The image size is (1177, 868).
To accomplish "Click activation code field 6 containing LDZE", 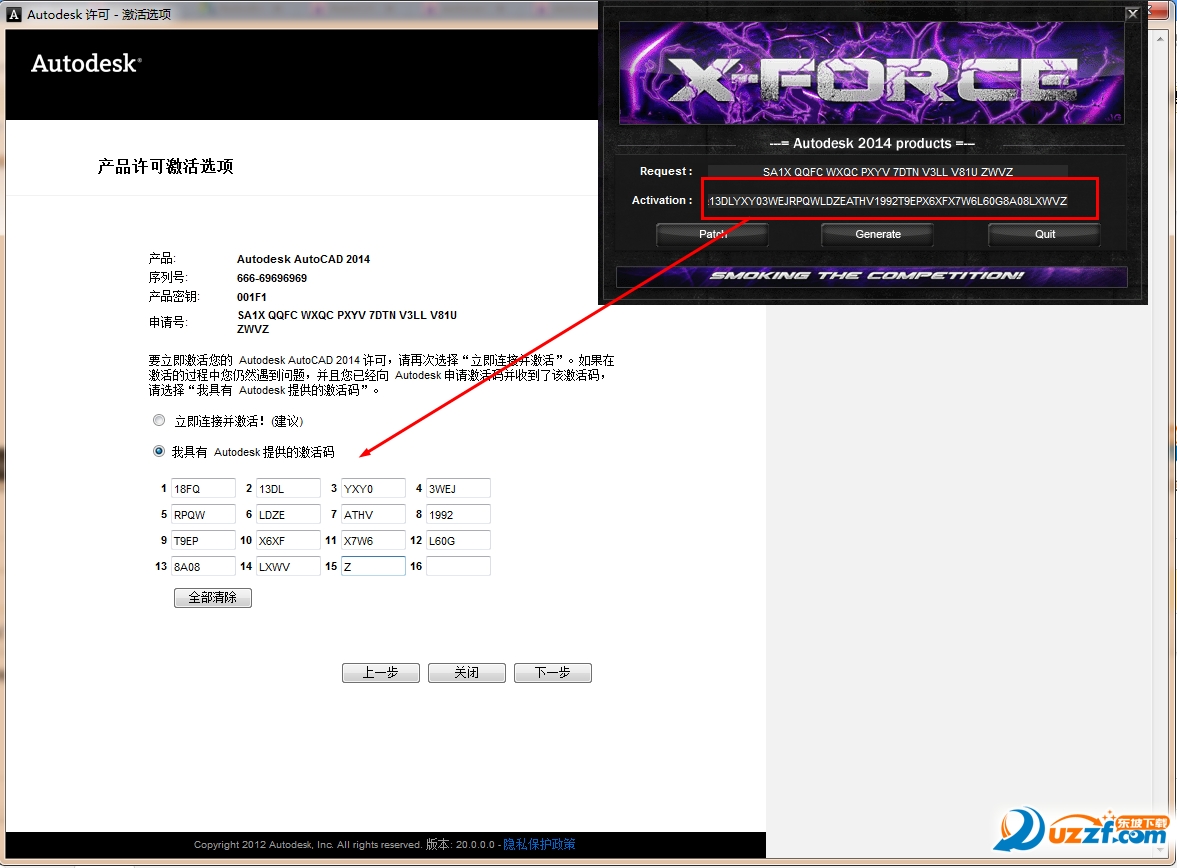I will 288,514.
